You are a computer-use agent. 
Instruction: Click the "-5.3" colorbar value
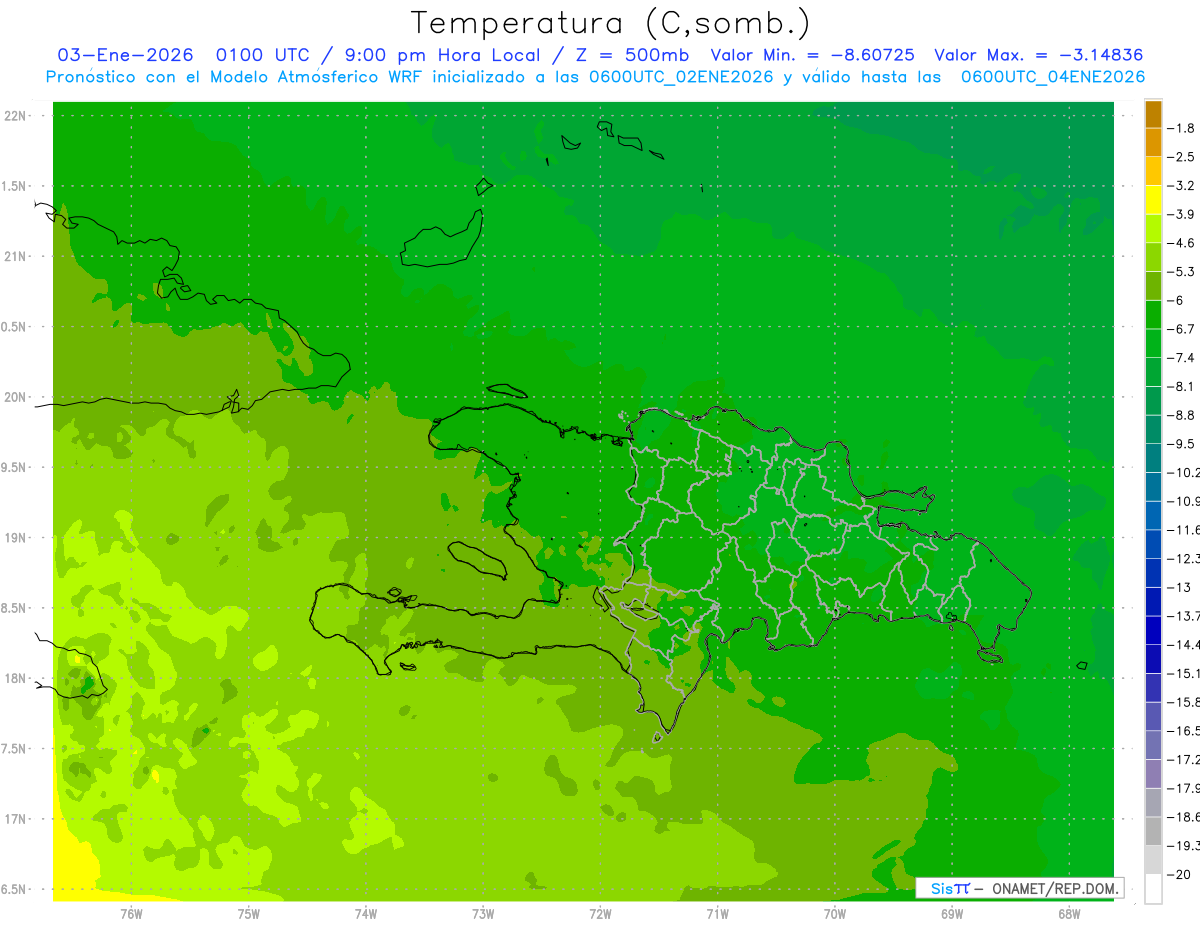pos(1182,272)
